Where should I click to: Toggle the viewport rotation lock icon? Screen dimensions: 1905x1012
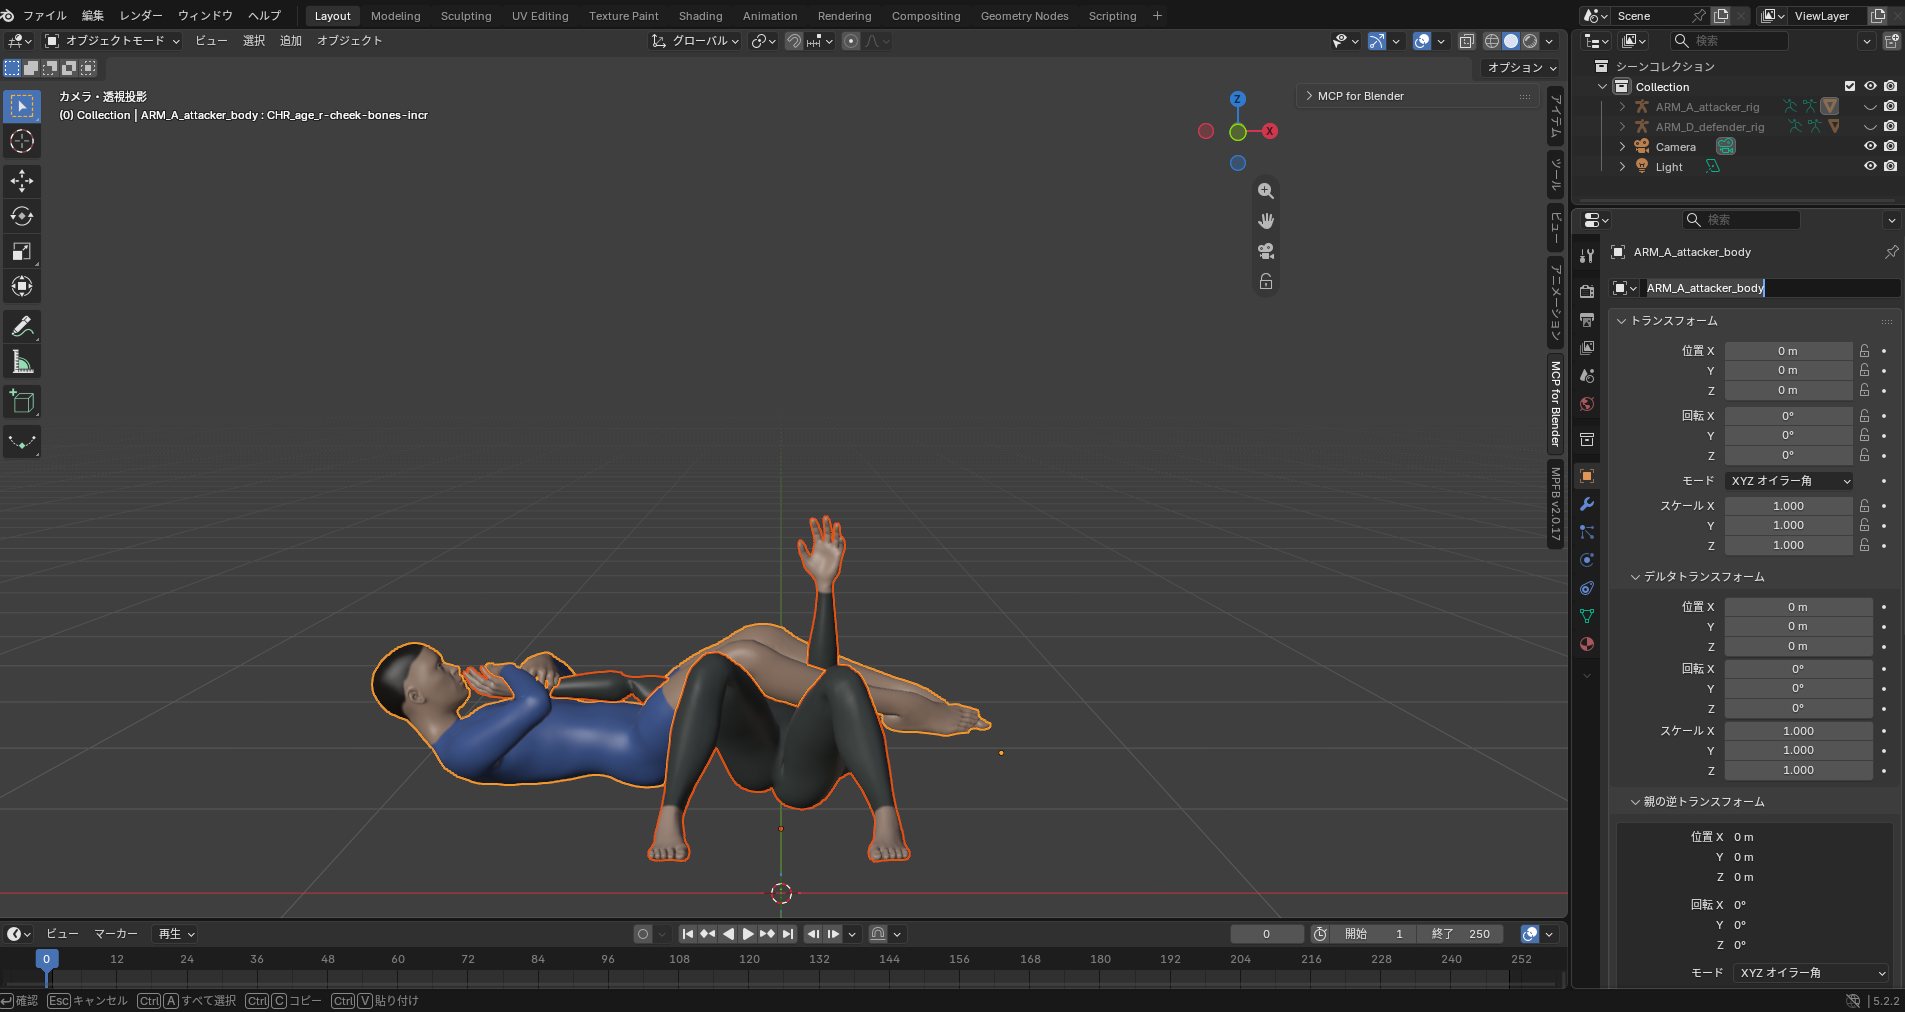[x=1266, y=282]
